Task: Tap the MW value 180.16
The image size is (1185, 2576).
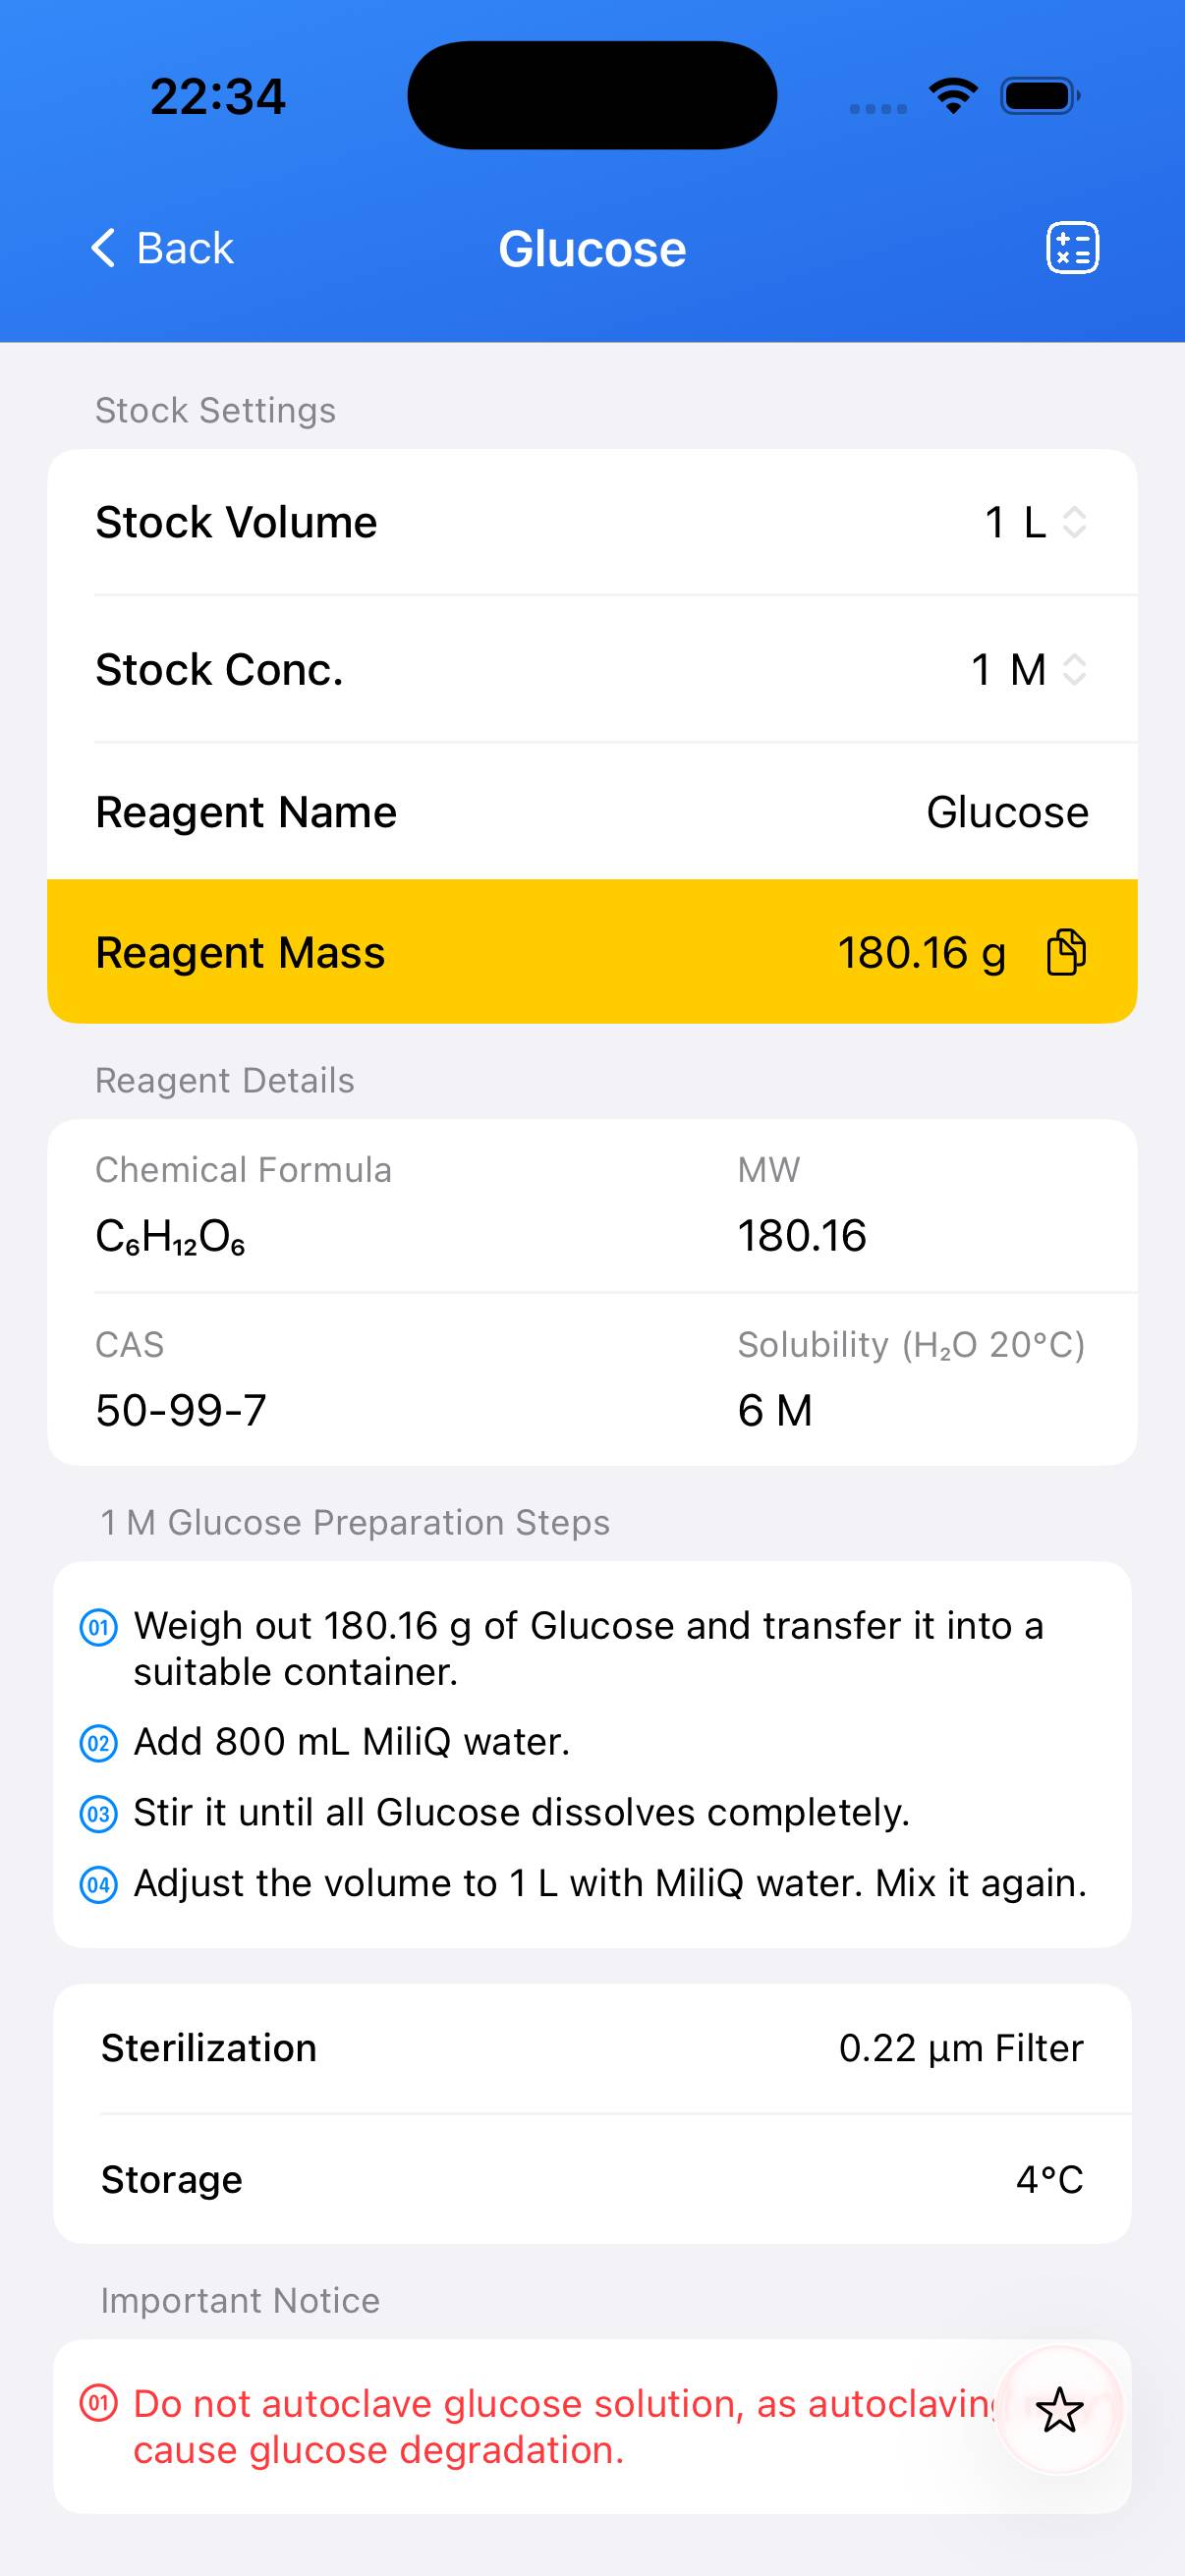Action: [x=801, y=1236]
